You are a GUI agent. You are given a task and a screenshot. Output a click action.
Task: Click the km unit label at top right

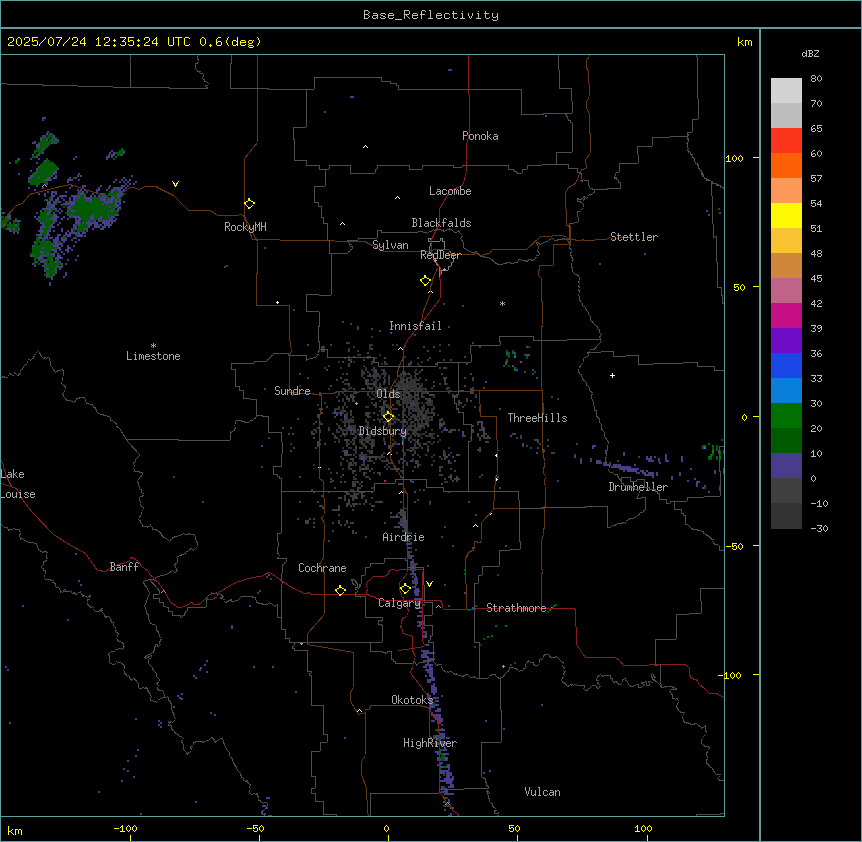click(x=744, y=42)
